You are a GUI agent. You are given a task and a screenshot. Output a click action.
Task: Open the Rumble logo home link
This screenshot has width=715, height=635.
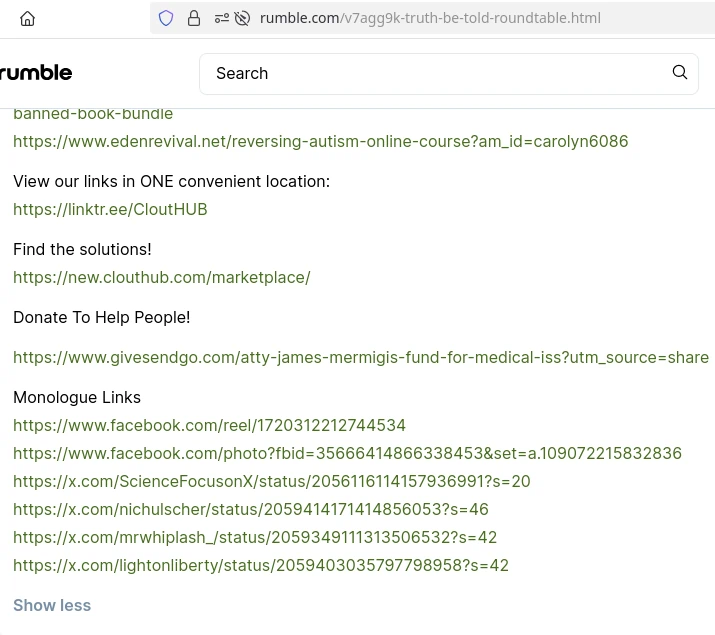click(x=36, y=73)
